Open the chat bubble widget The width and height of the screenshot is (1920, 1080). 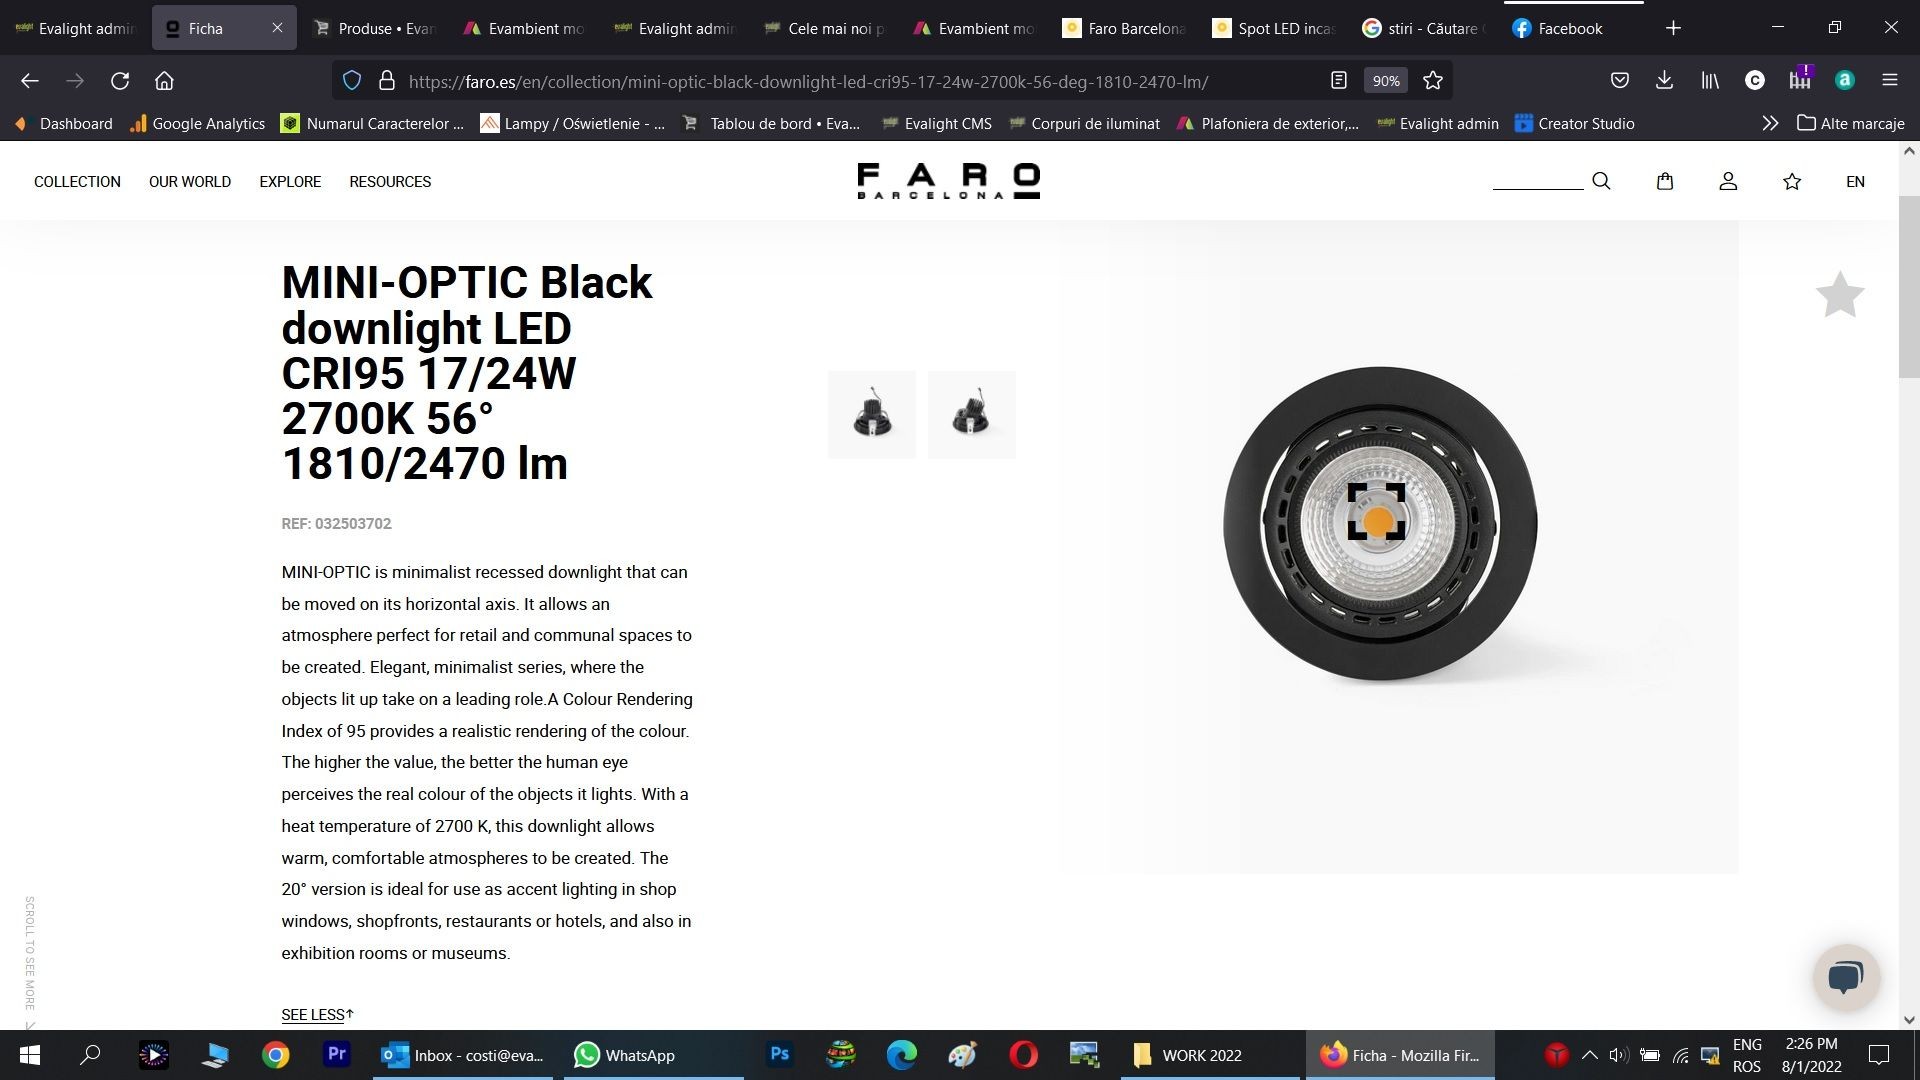pos(1846,977)
